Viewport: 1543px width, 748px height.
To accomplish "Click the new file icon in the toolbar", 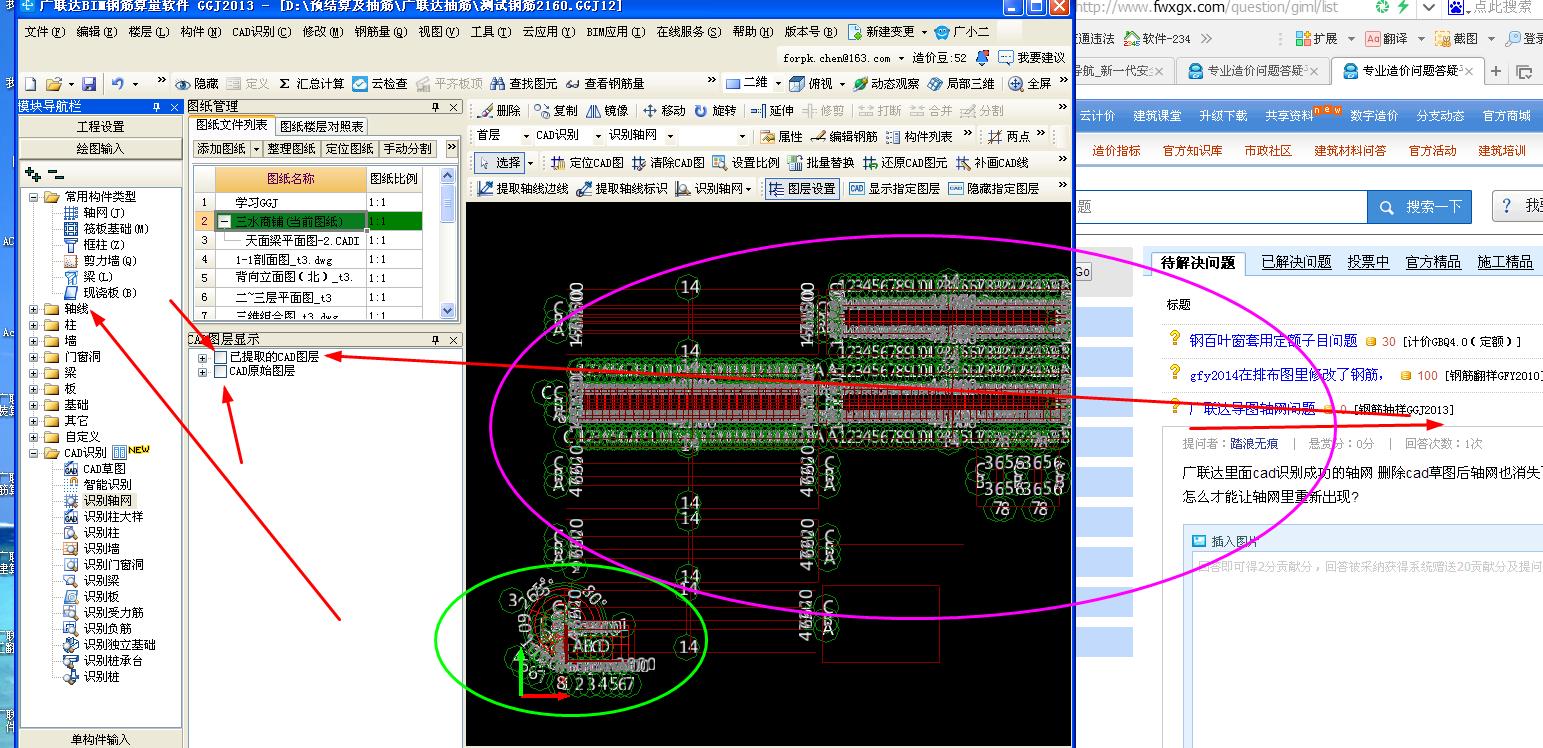I will 31,84.
